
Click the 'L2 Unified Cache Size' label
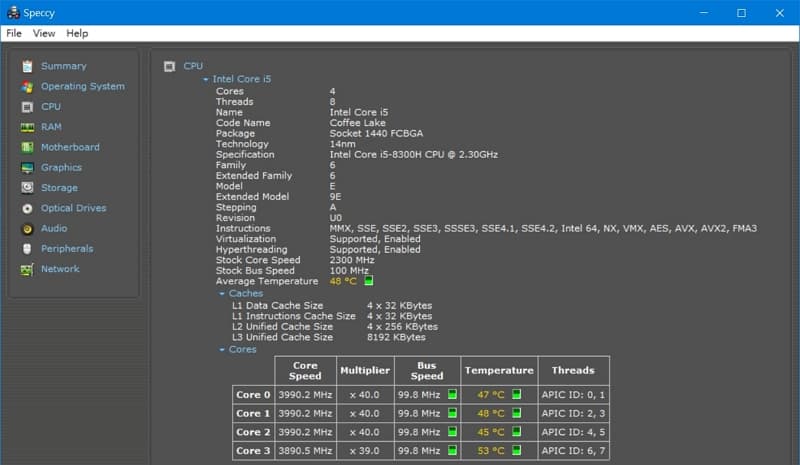283,327
